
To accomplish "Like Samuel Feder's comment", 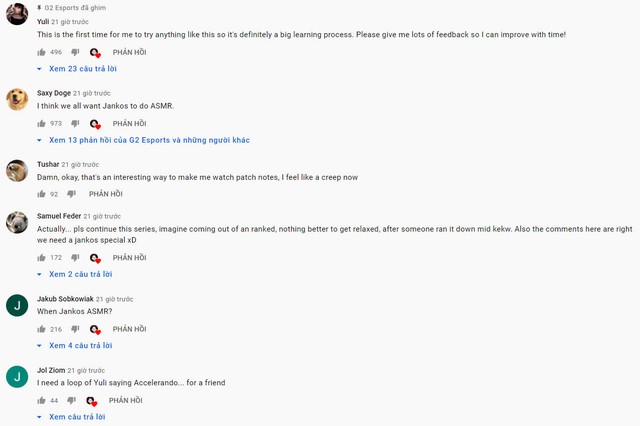I will click(42, 258).
